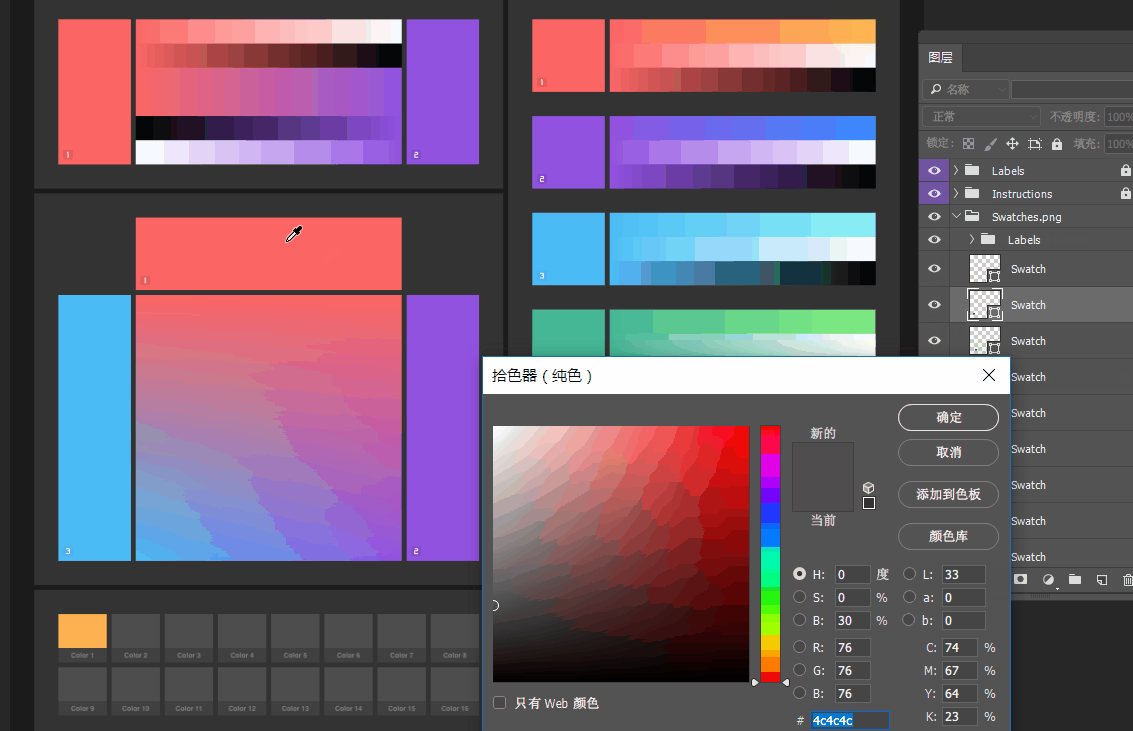Screen dimensions: 1133x731
Task: Confirm the color with 确定 button
Action: (948, 417)
